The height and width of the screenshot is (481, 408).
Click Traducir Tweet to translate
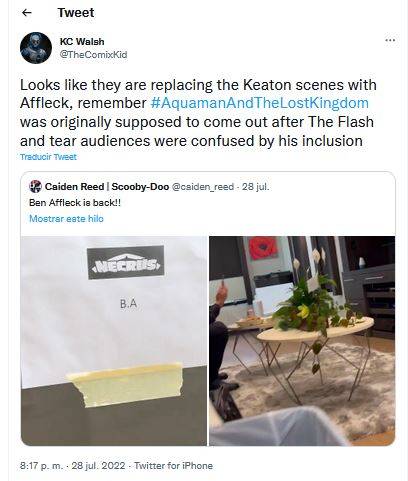pos(48,157)
